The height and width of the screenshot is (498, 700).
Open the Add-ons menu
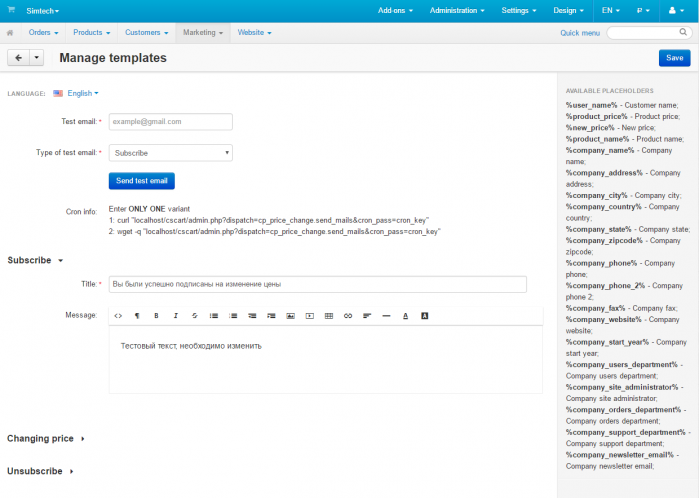coord(395,10)
